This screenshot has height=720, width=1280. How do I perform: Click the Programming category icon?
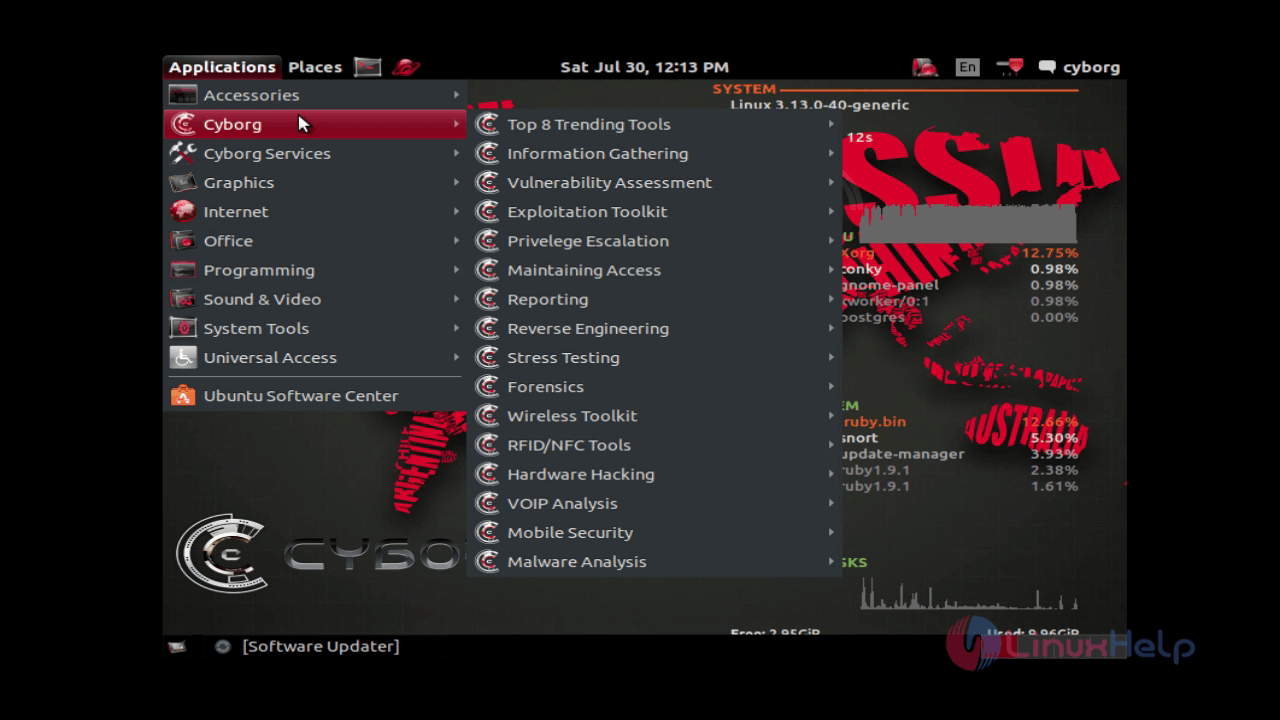(x=183, y=270)
